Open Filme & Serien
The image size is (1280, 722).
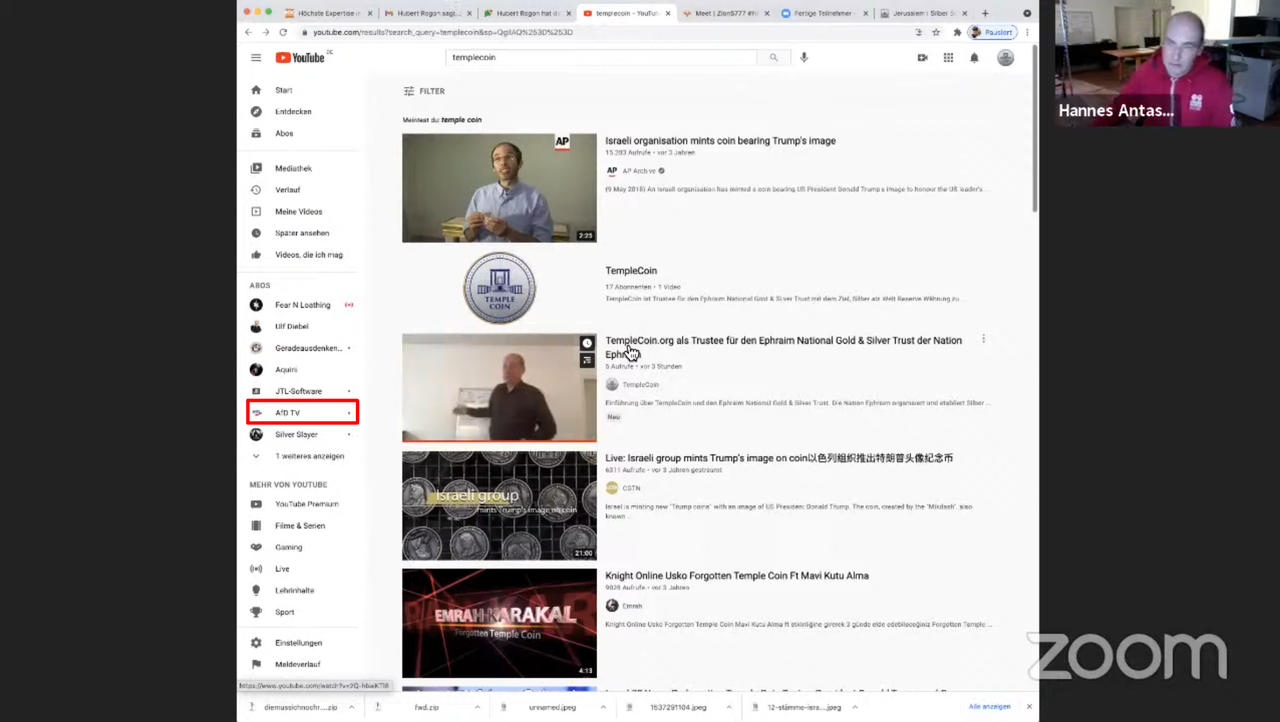(x=301, y=526)
